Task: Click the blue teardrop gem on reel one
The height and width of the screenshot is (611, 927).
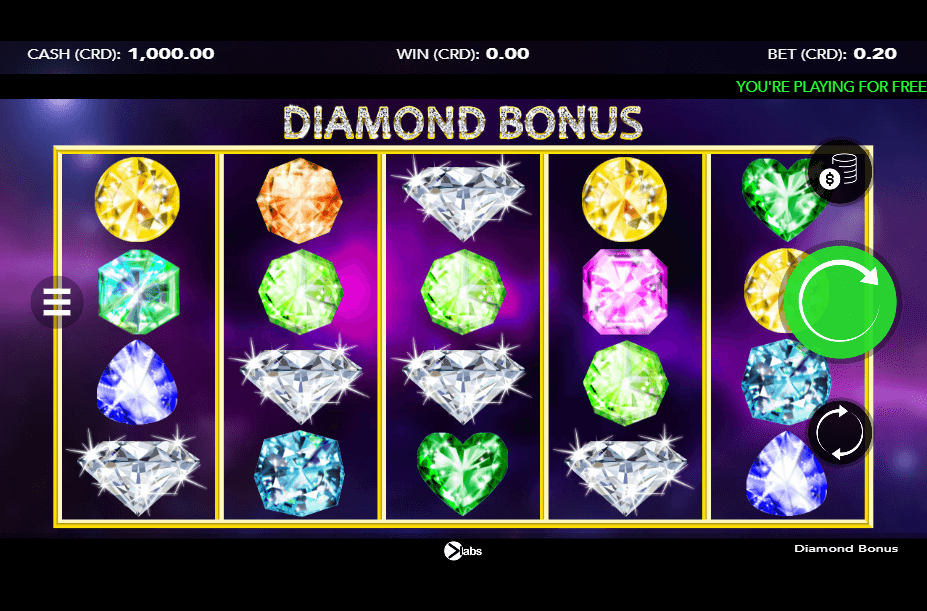Action: [137, 382]
